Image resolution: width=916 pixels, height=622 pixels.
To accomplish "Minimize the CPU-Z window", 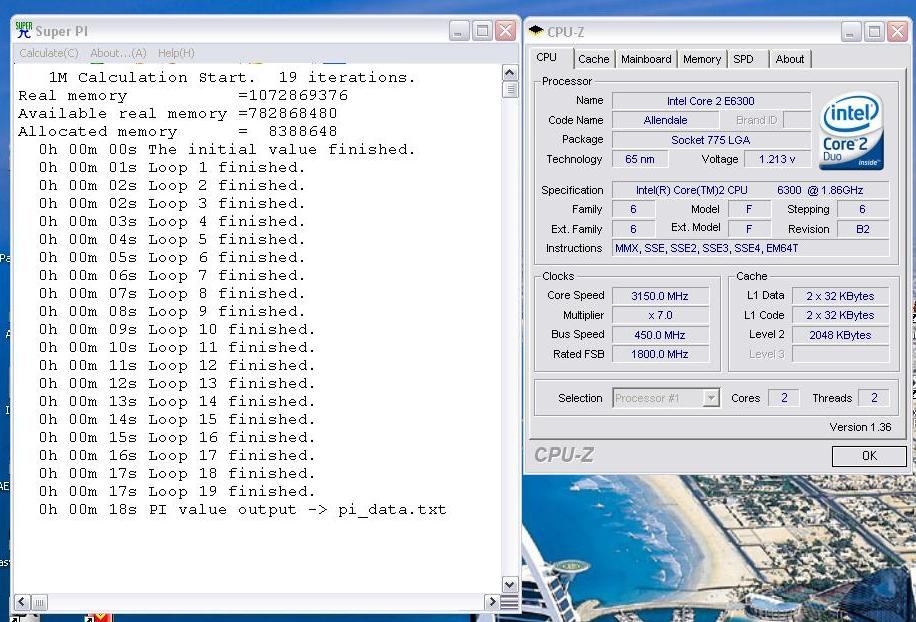I will pyautogui.click(x=851, y=32).
